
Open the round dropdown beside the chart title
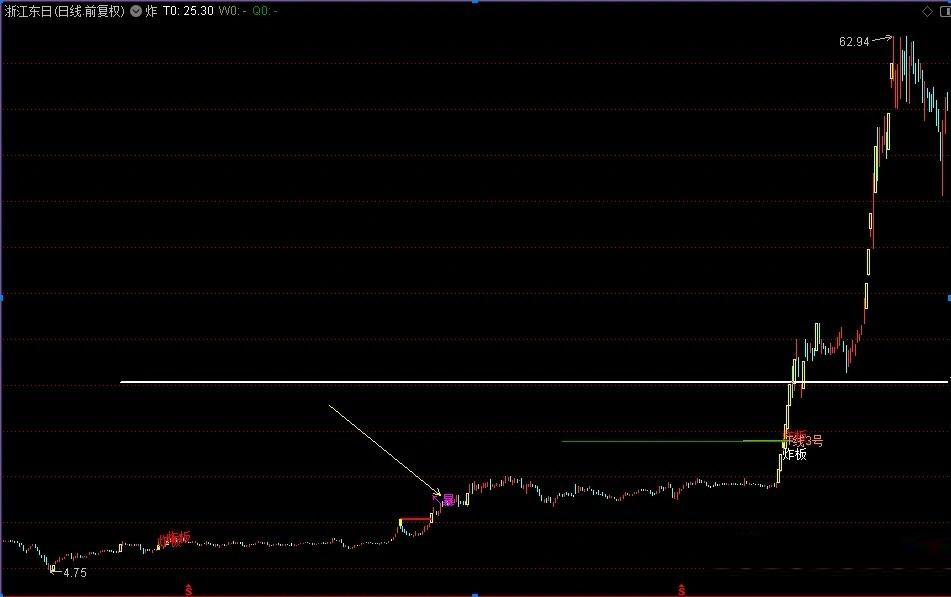136,11
